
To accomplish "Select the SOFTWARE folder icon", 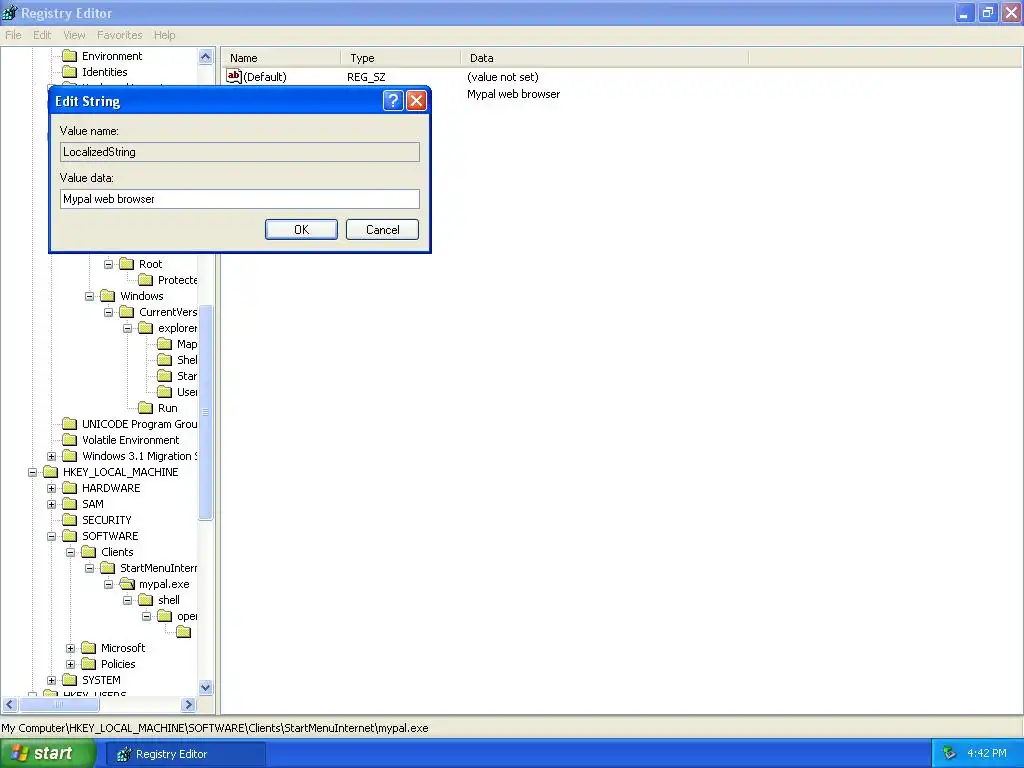I will coord(69,536).
